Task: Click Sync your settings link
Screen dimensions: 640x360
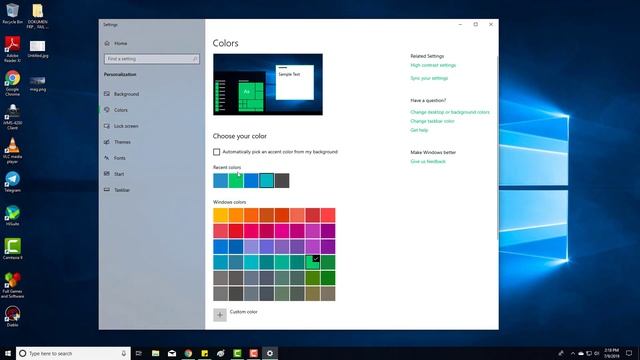Action: [429, 78]
